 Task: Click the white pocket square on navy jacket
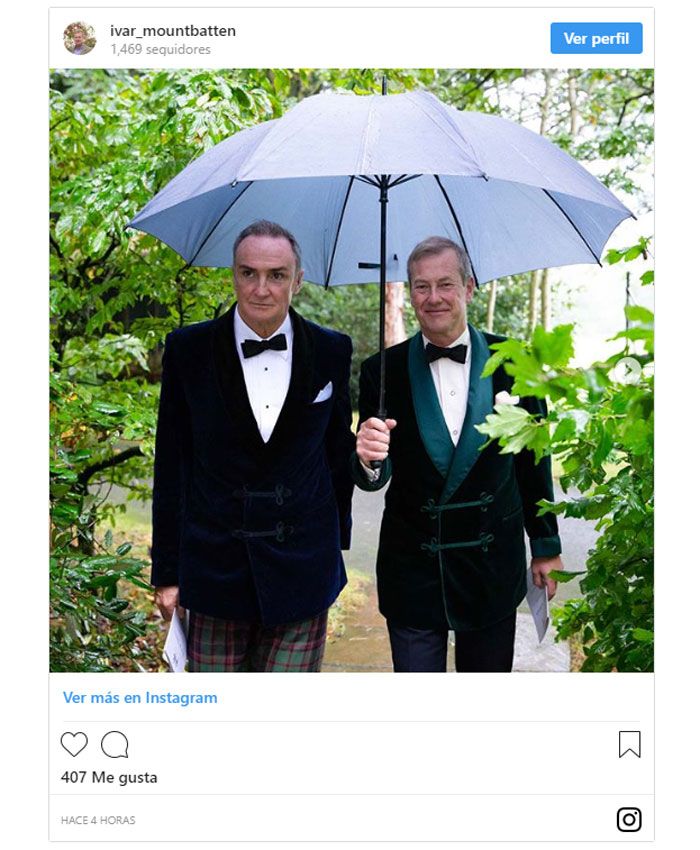[x=323, y=392]
